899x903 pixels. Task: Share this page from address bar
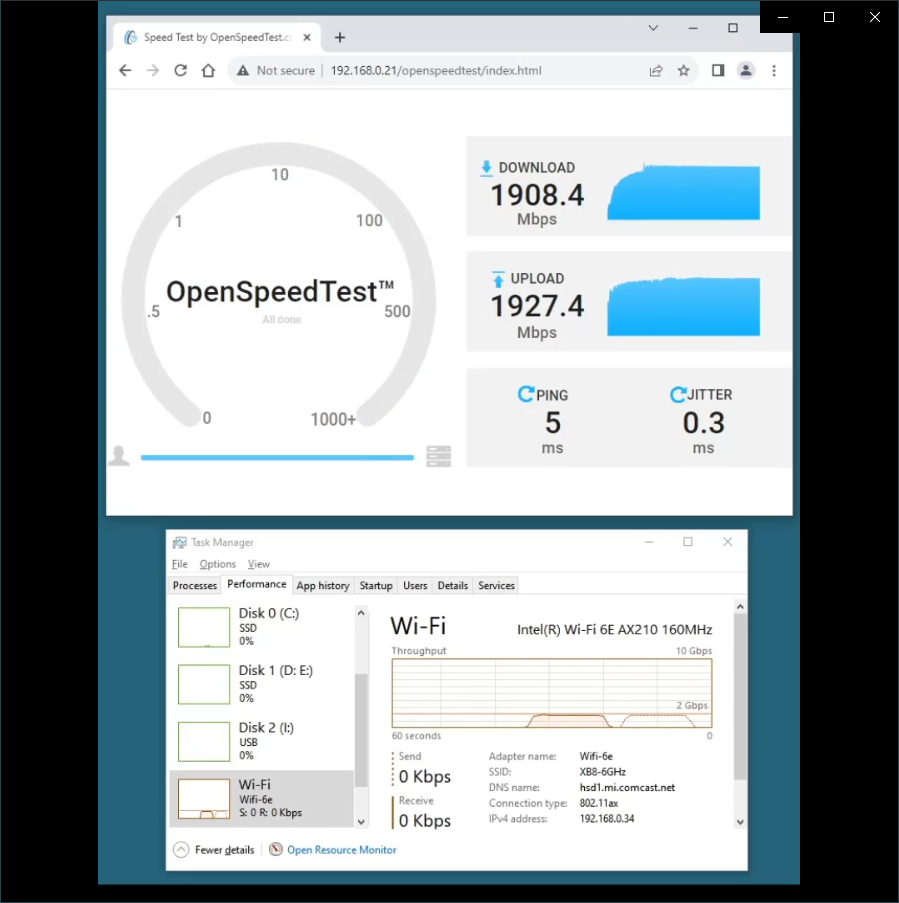655,70
